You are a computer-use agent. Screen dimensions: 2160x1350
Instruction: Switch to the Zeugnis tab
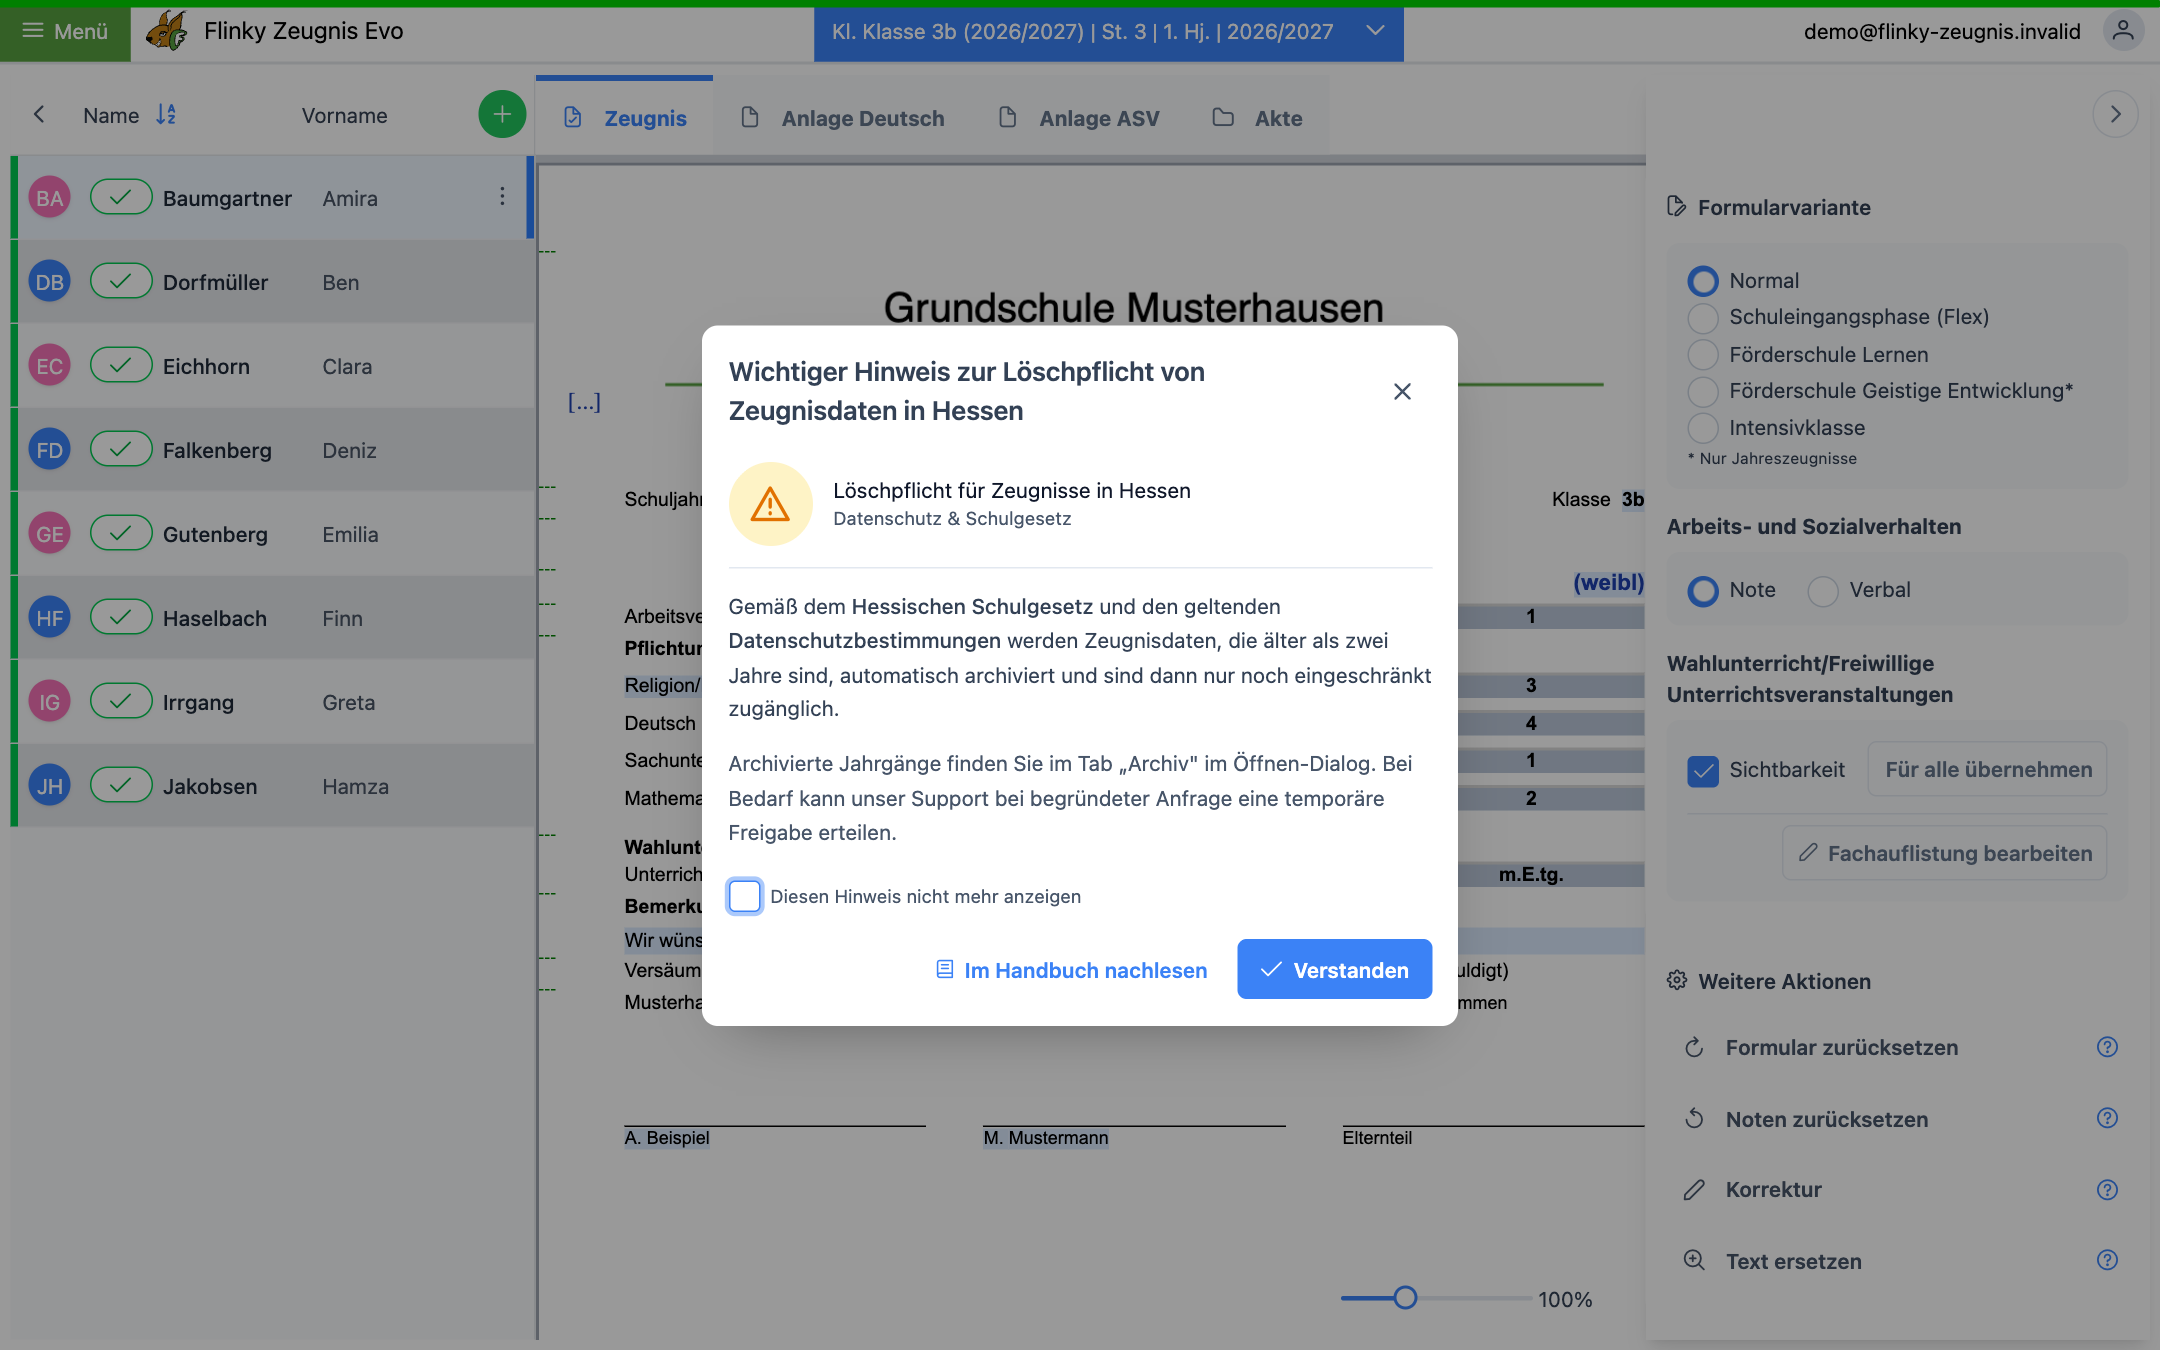point(625,118)
